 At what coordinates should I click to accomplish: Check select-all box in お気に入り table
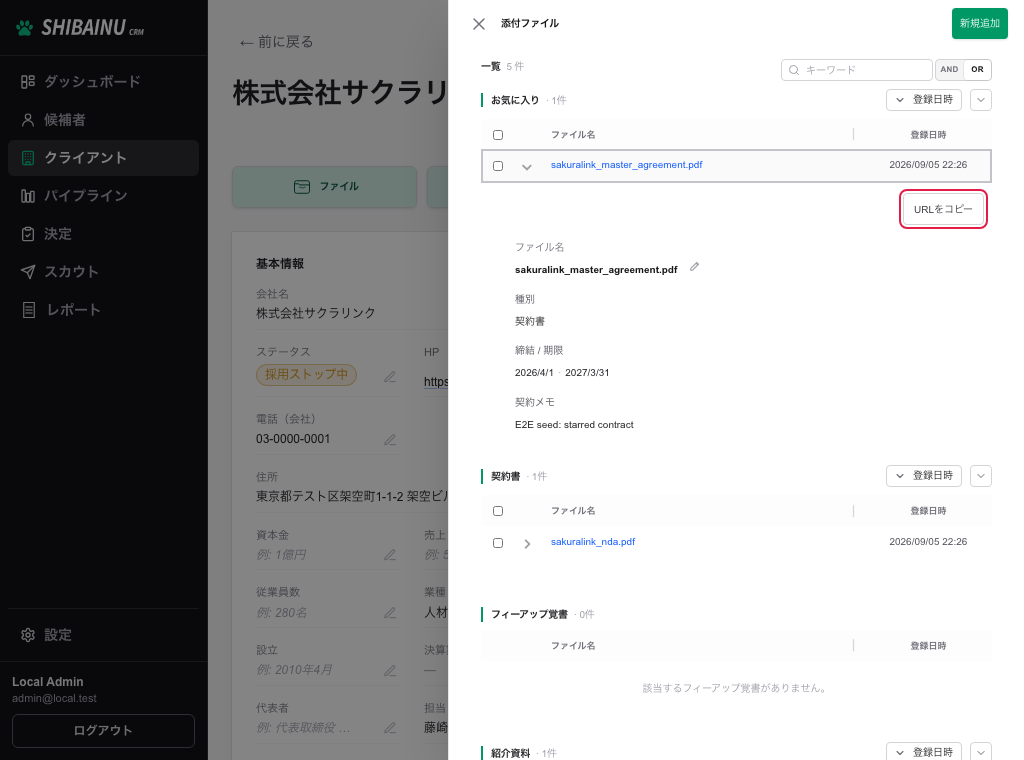[x=498, y=135]
